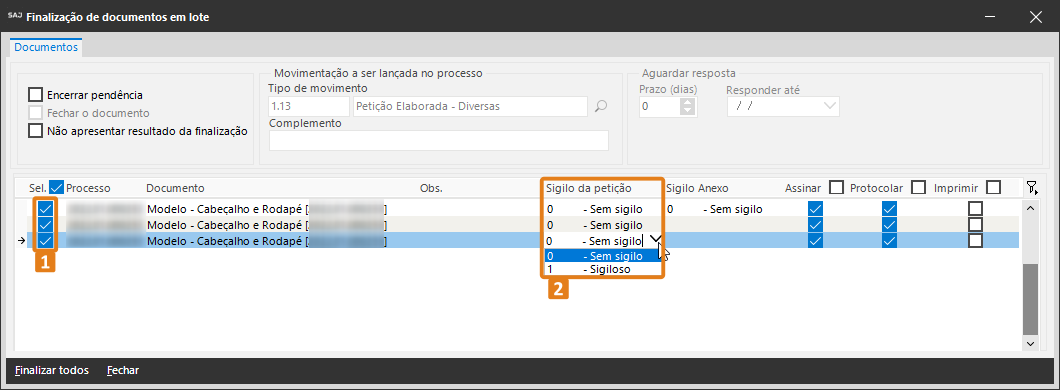Select '1 - Sigiloso' dropdown option

point(603,269)
